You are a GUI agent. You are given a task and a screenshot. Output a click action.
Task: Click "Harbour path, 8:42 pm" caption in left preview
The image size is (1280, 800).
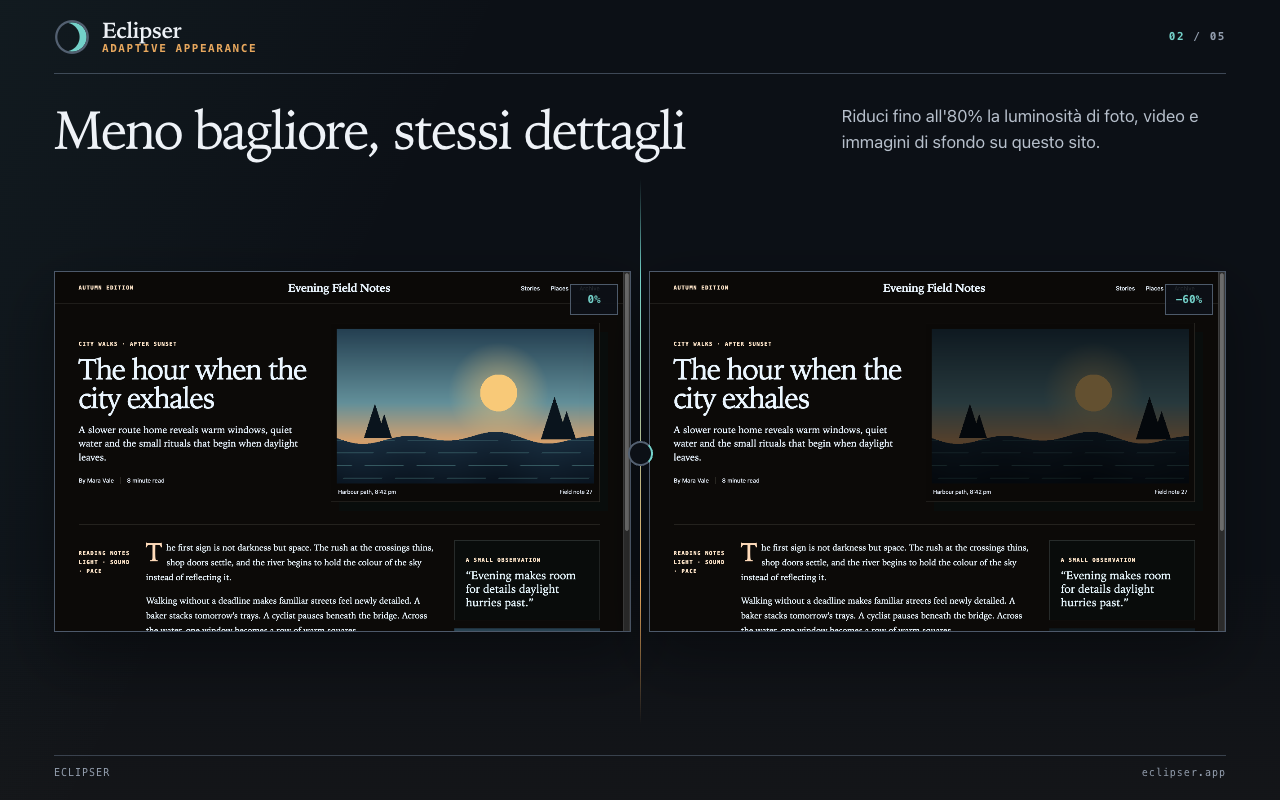click(x=366, y=492)
